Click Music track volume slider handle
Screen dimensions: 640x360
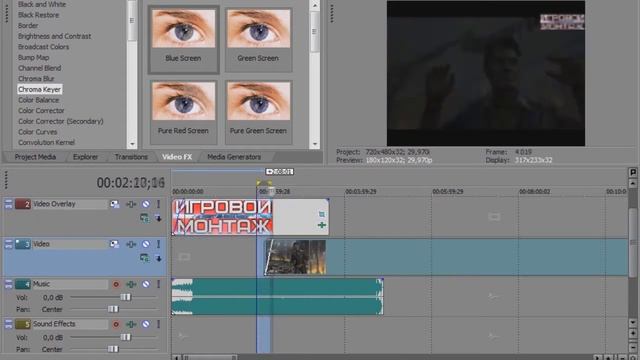(126, 297)
